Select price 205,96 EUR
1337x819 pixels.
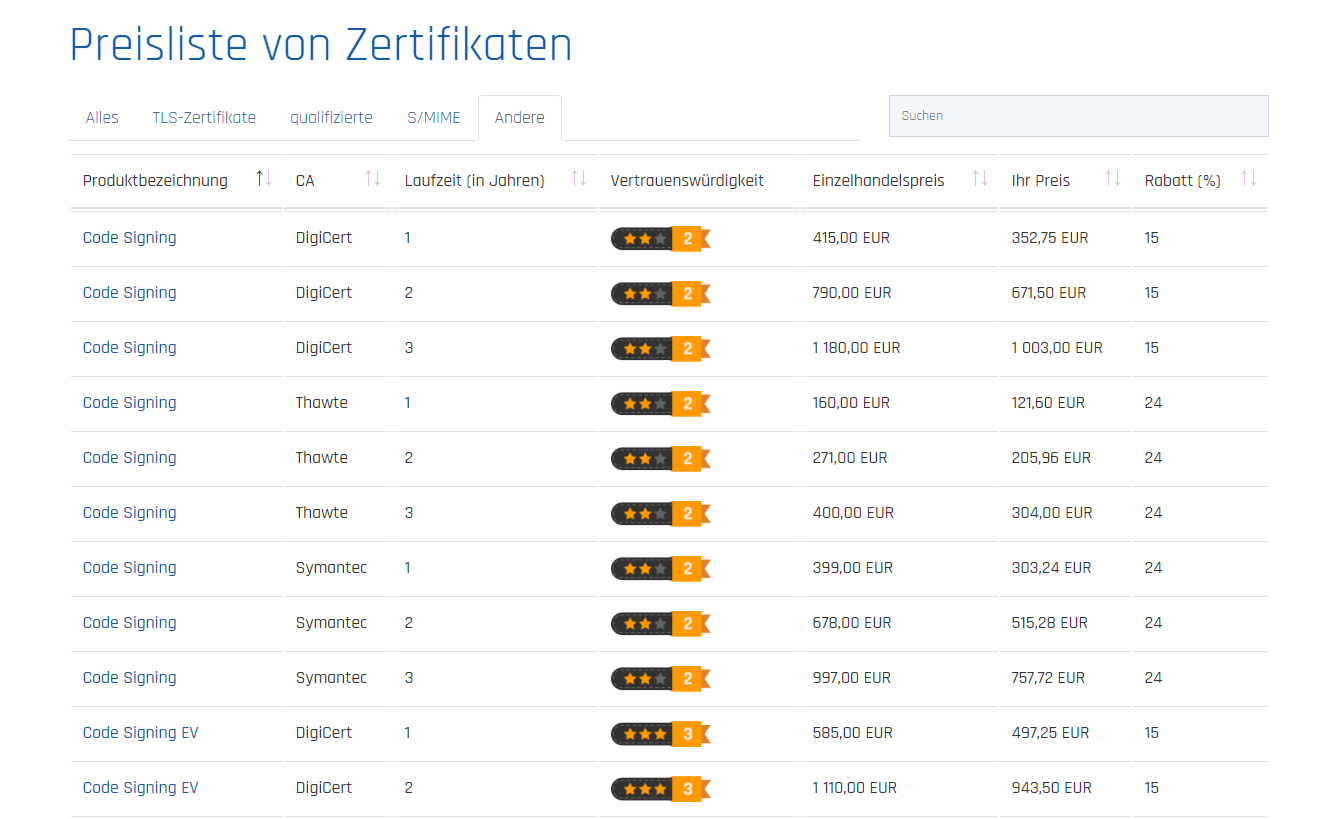pos(1051,458)
